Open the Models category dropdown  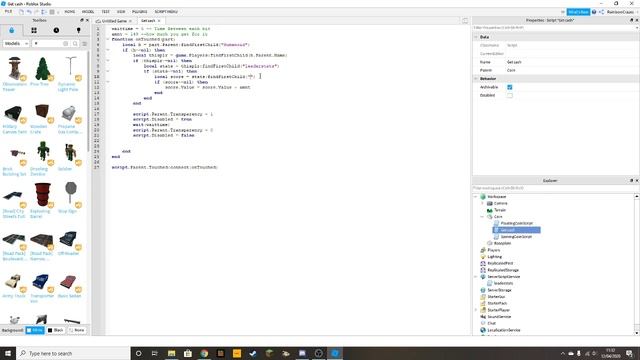coord(16,43)
